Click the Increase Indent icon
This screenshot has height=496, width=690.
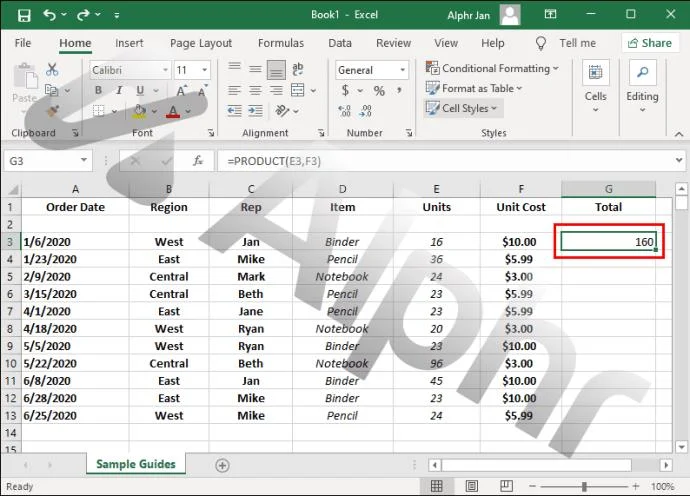click(x=255, y=110)
